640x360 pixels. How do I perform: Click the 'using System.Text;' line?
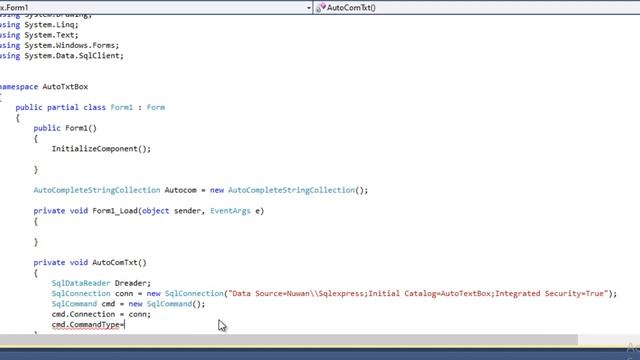click(x=39, y=35)
